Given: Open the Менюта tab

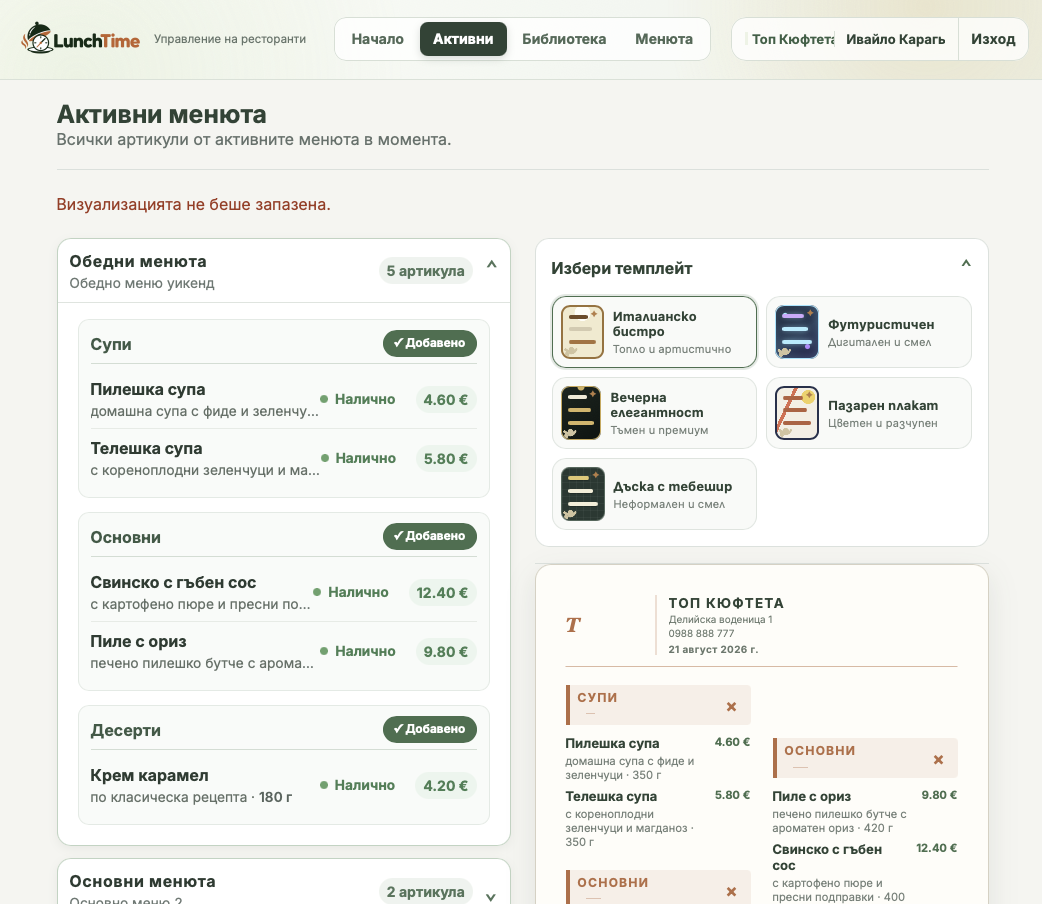Looking at the screenshot, I should tap(664, 39).
